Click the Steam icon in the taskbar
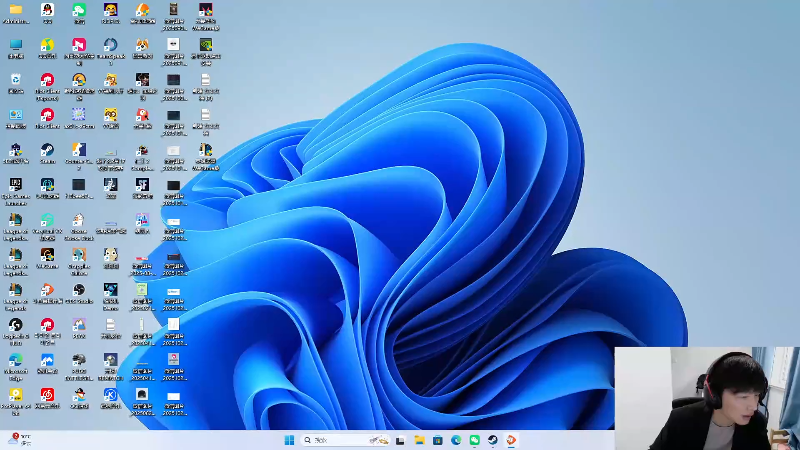 pyautogui.click(x=493, y=440)
